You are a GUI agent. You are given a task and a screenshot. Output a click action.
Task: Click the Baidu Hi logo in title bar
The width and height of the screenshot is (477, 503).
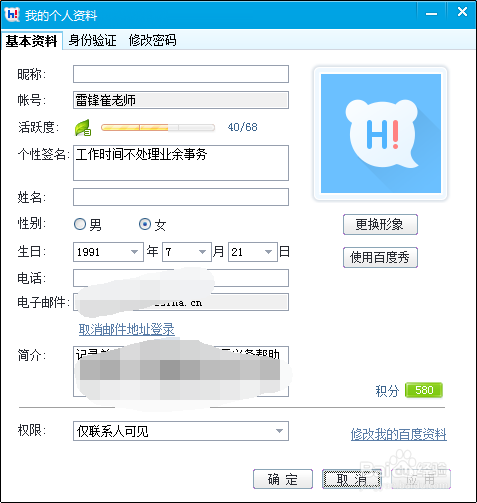tap(12, 15)
